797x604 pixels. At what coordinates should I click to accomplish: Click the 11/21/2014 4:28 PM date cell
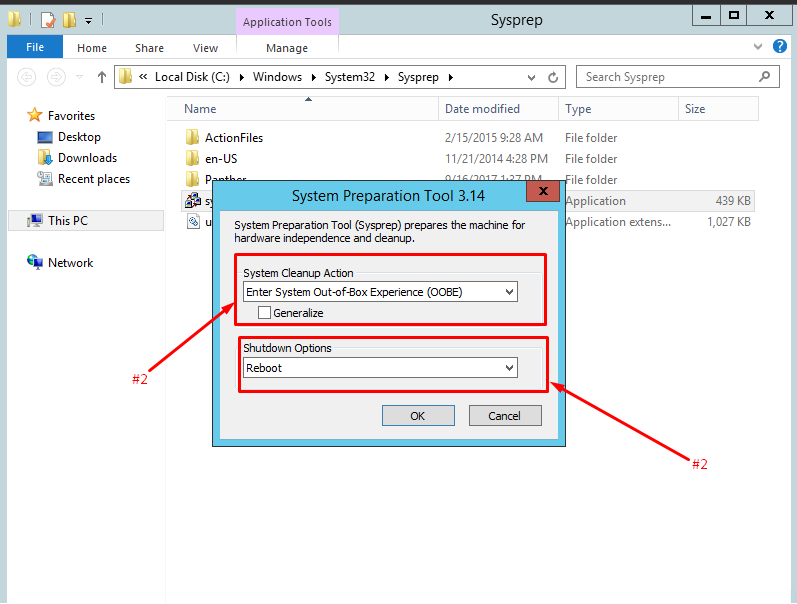[496, 159]
